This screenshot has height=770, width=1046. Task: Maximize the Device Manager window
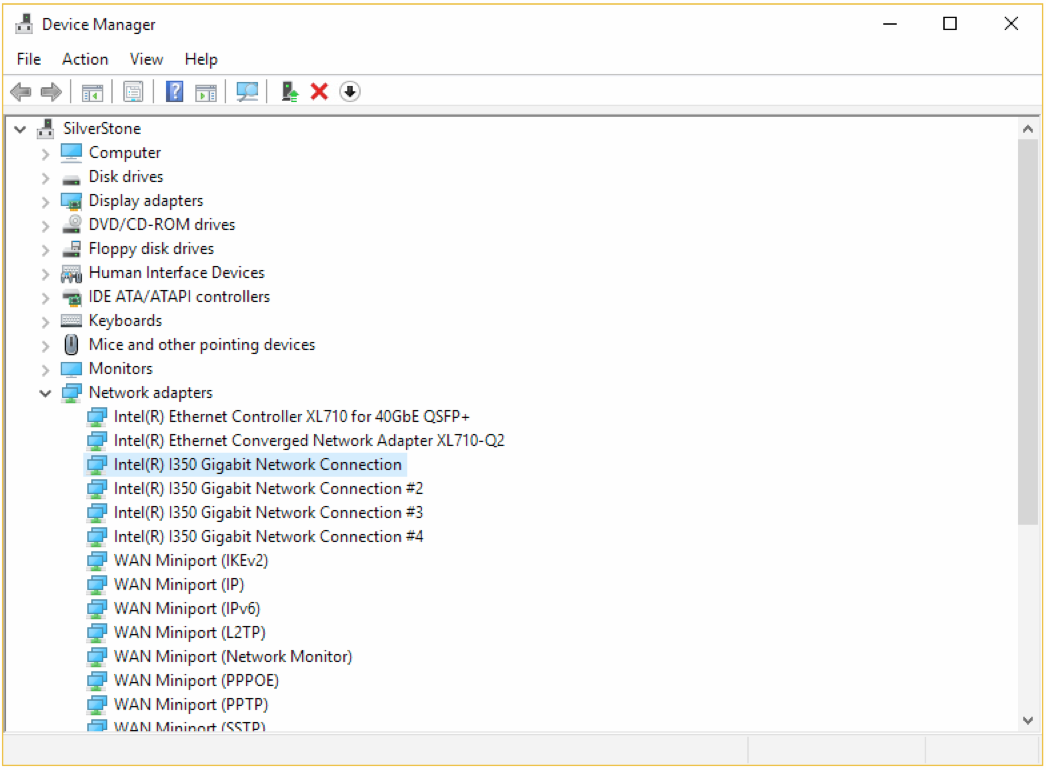click(950, 24)
